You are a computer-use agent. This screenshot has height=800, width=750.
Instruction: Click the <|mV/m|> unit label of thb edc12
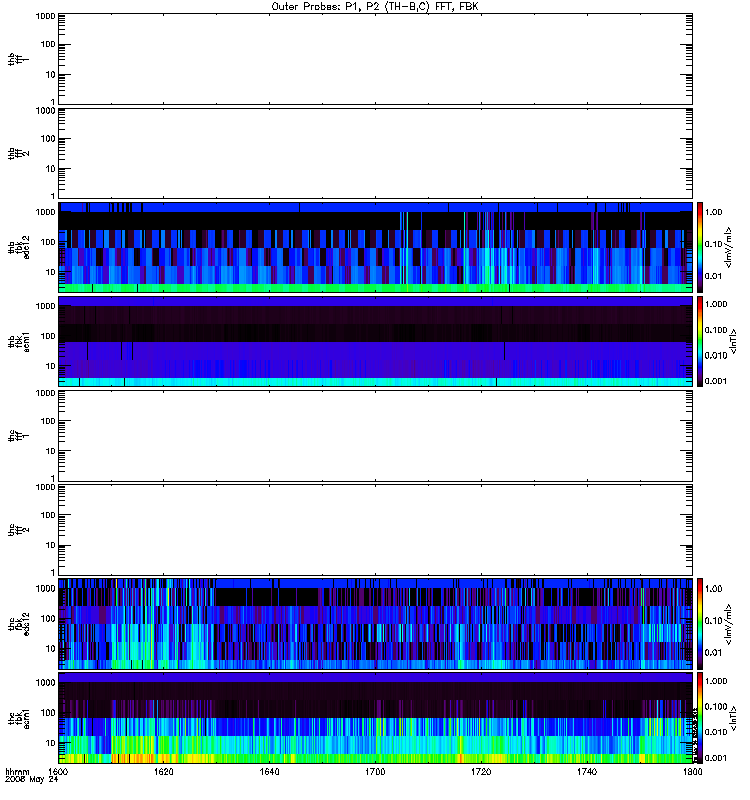click(729, 247)
